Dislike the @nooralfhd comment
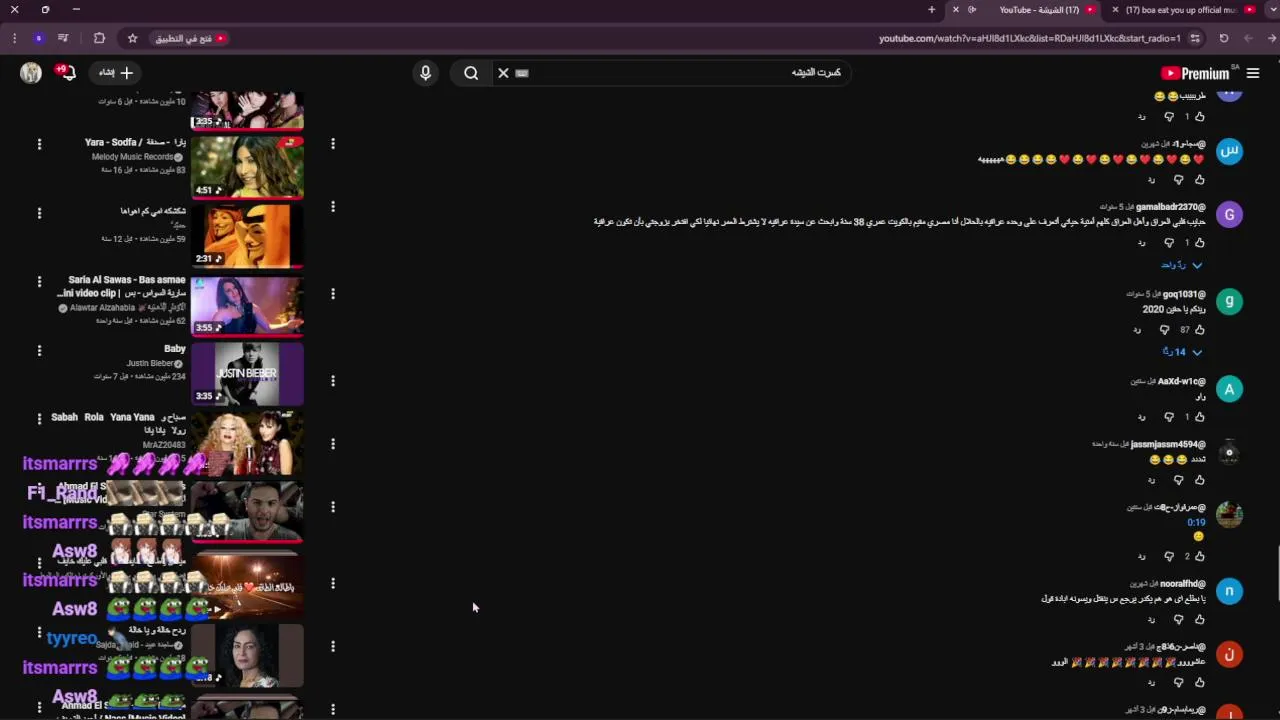The width and height of the screenshot is (1280, 720). click(1178, 619)
